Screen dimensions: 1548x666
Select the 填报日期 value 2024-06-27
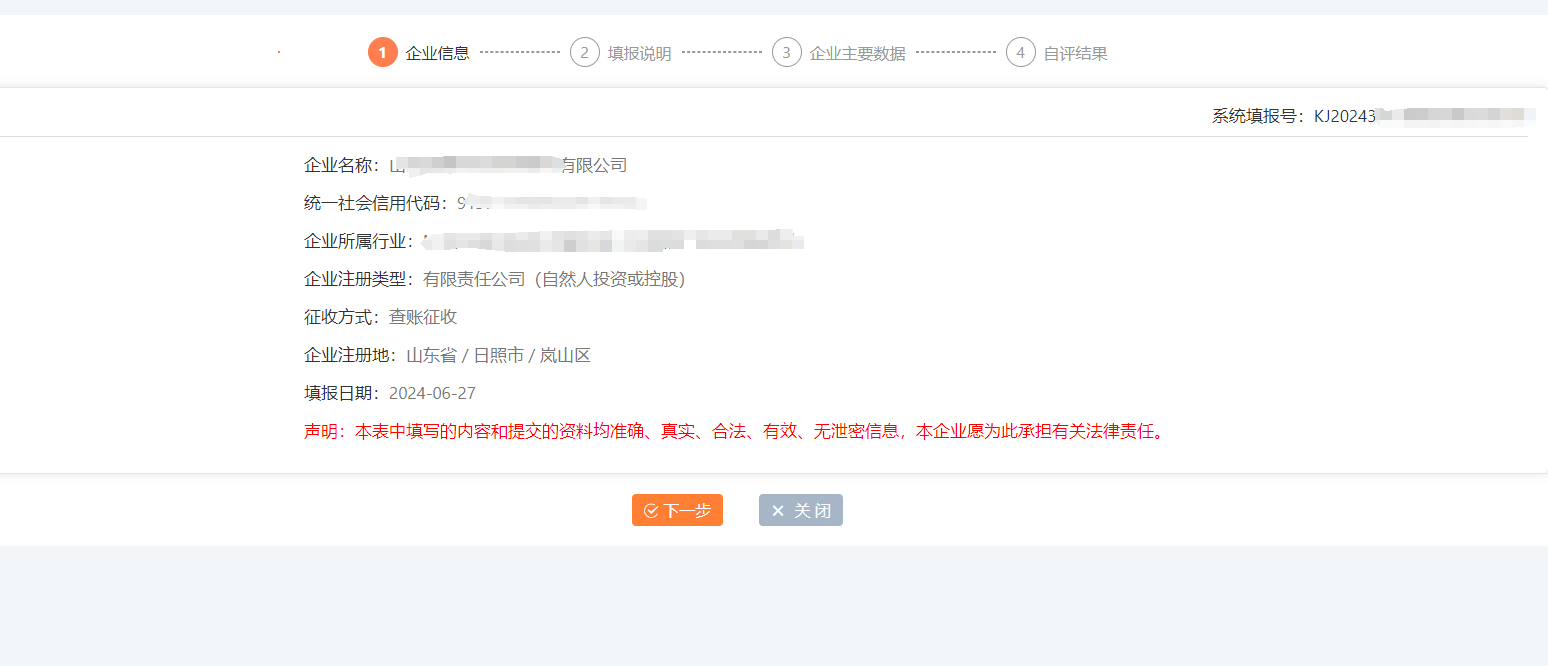433,392
